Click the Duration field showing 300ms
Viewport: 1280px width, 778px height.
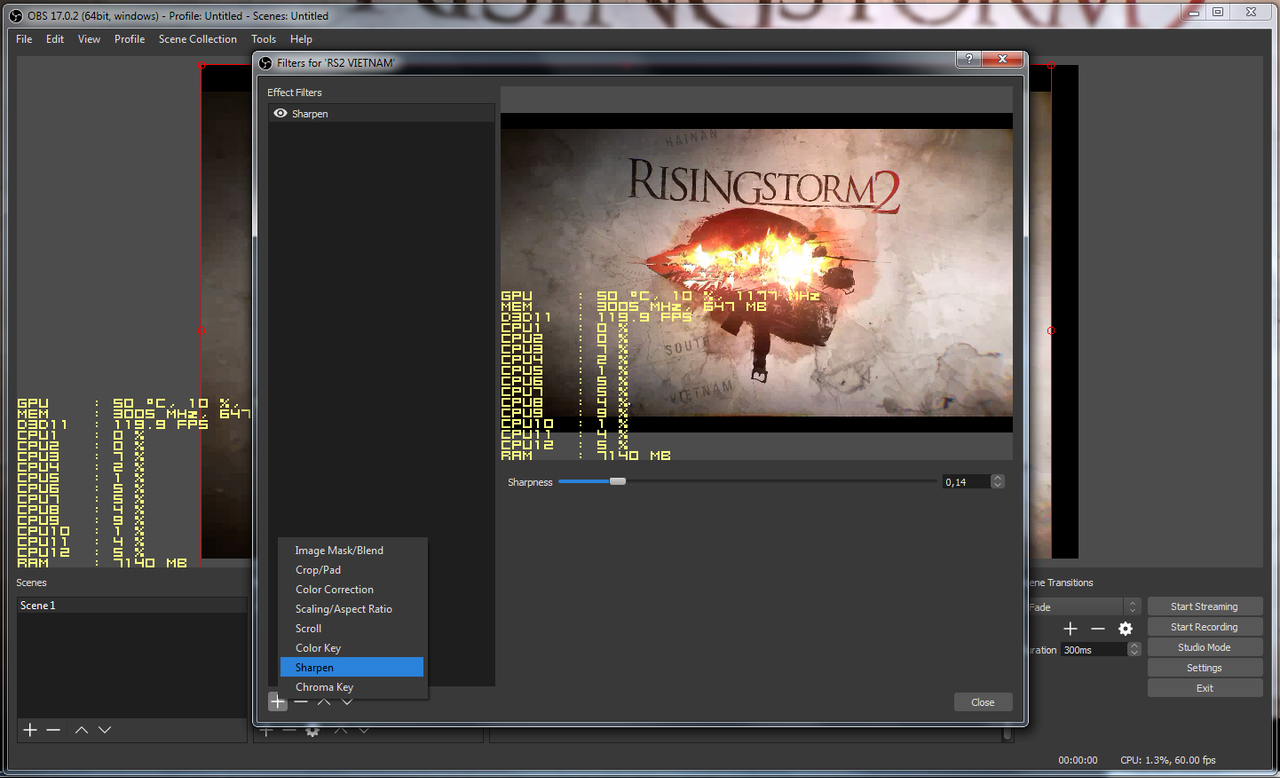[1094, 649]
